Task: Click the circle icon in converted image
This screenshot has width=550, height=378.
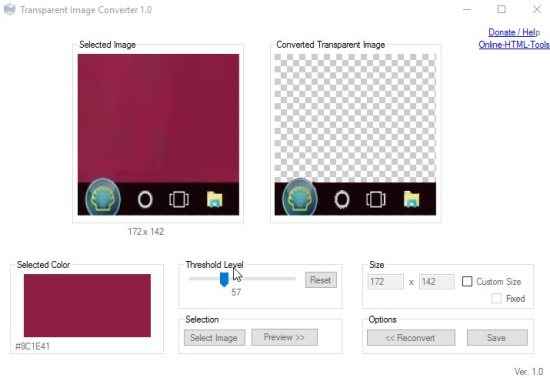Action: (x=342, y=200)
